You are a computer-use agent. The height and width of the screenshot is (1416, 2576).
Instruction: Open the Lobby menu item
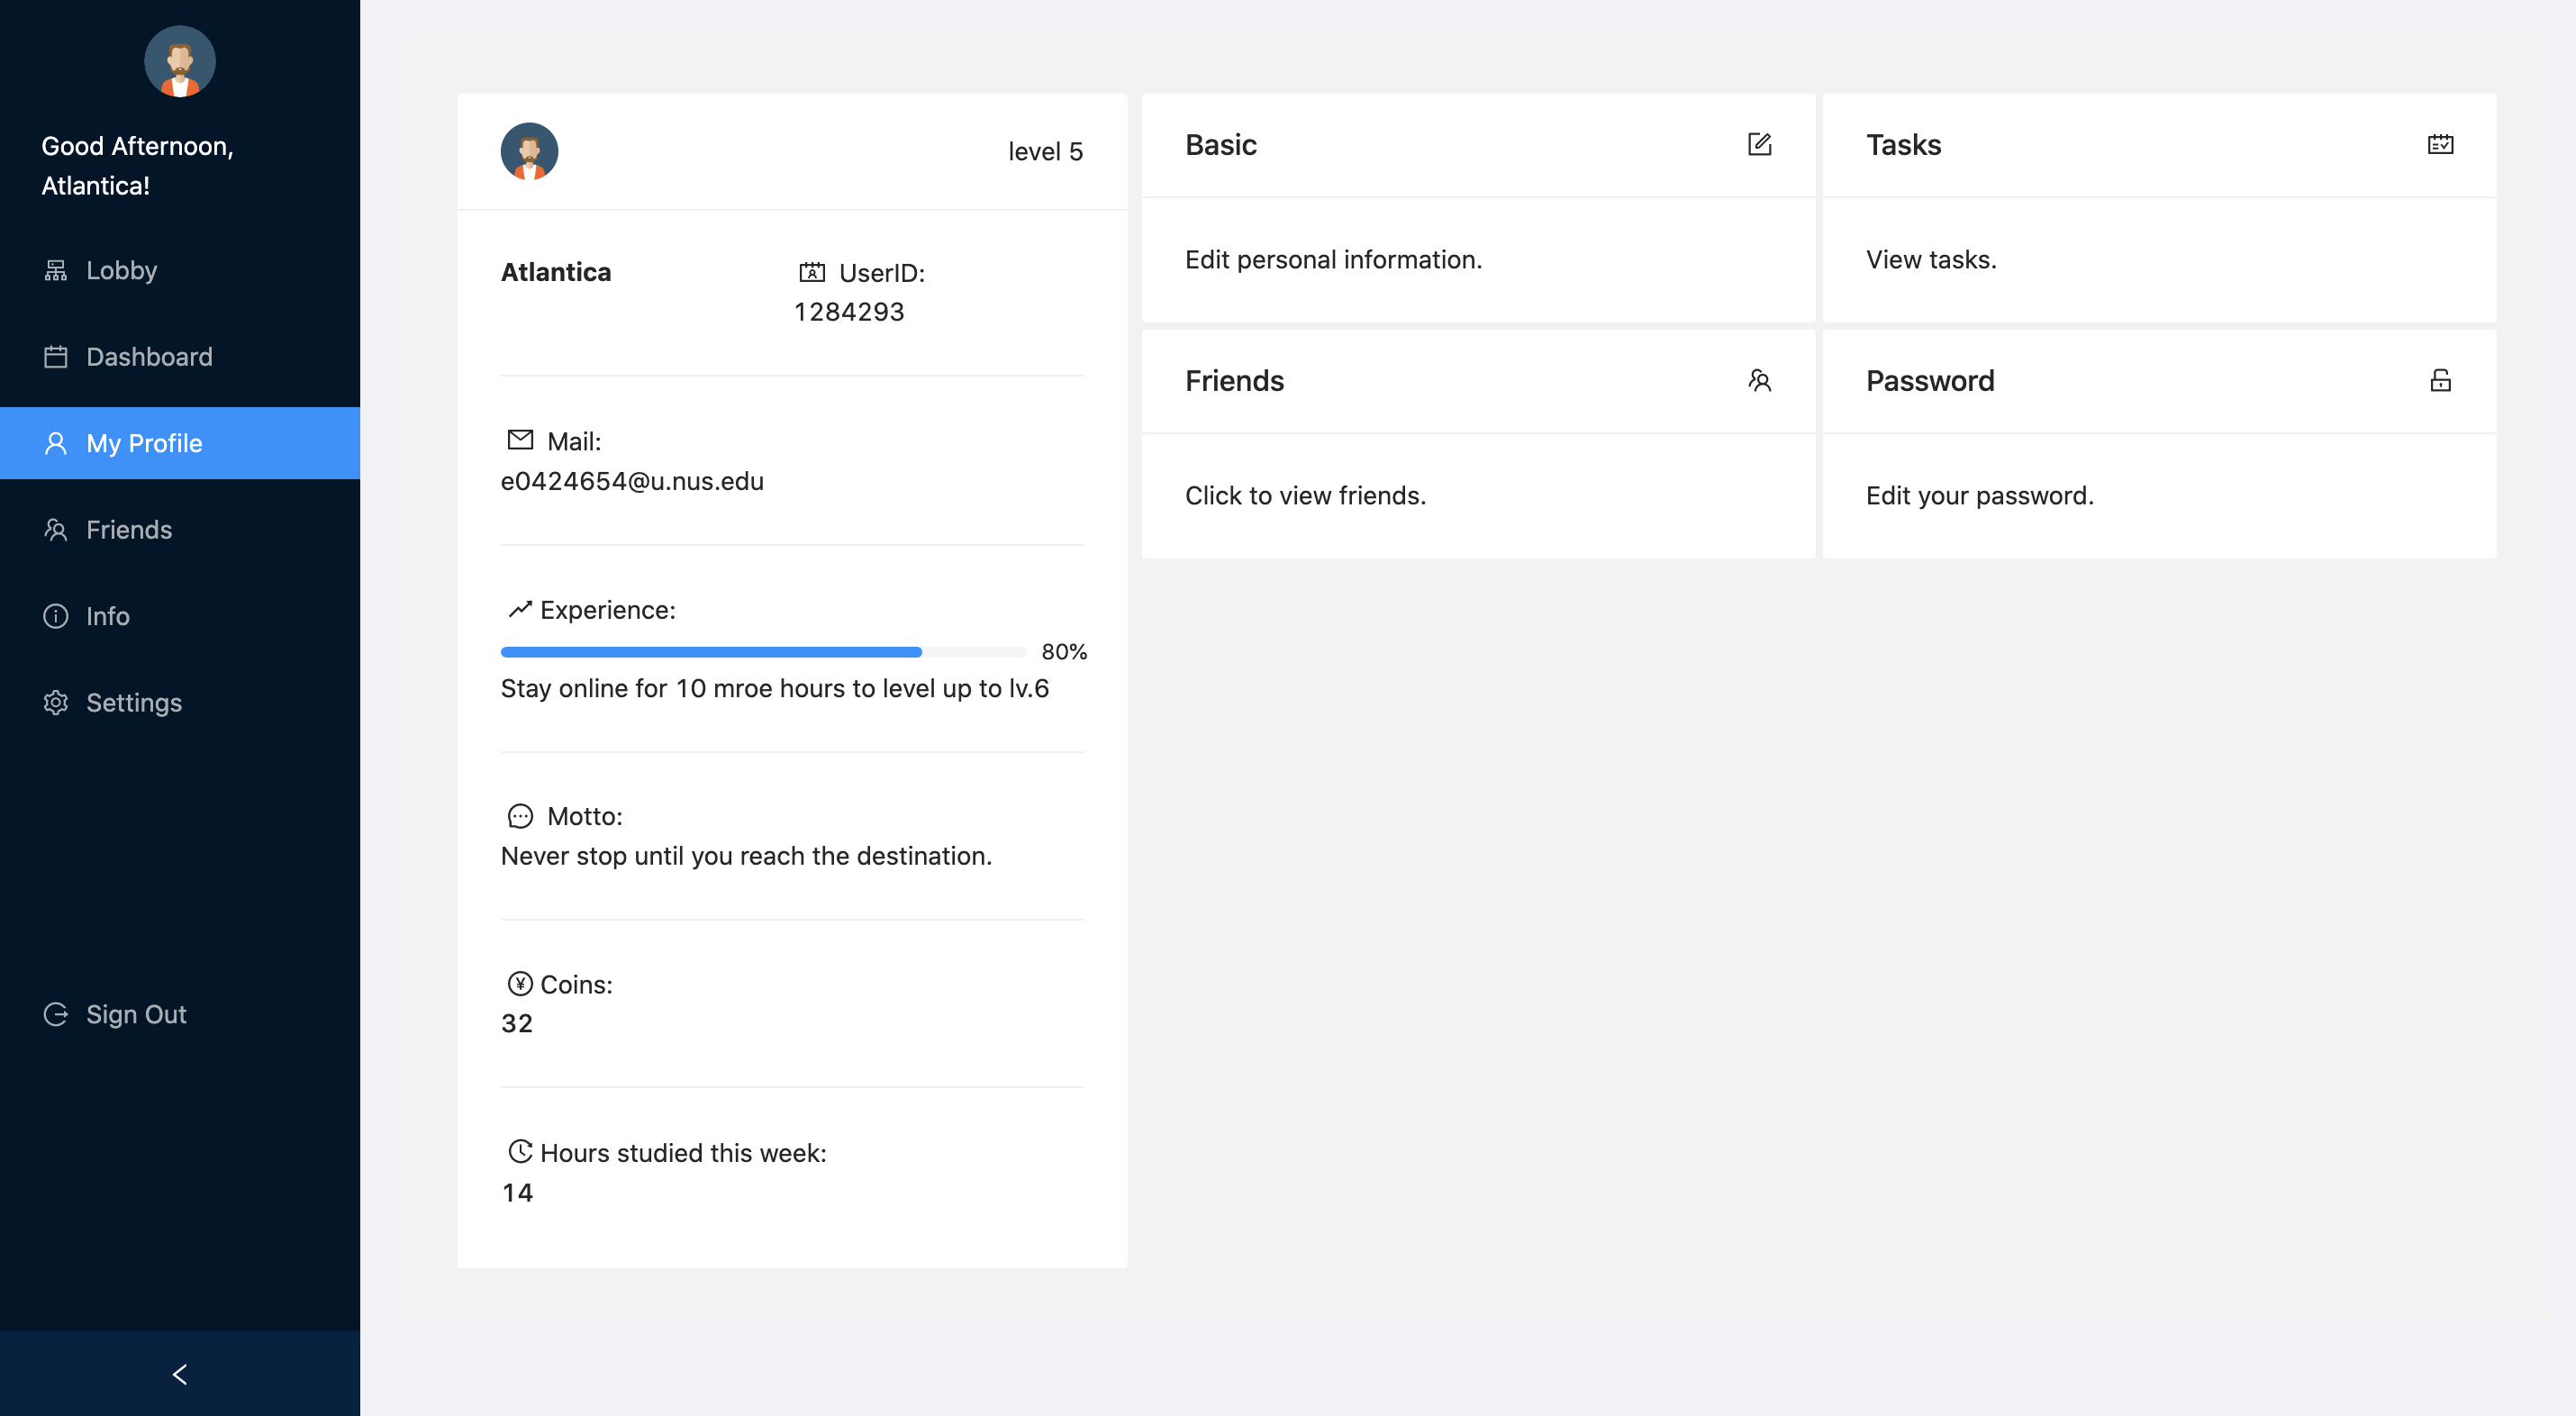120,270
